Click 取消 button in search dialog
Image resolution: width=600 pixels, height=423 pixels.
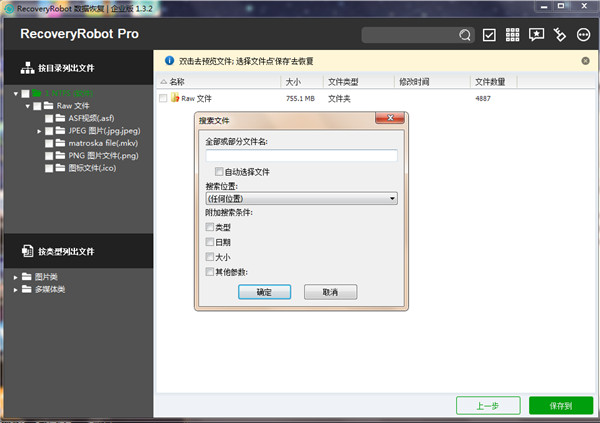(331, 292)
